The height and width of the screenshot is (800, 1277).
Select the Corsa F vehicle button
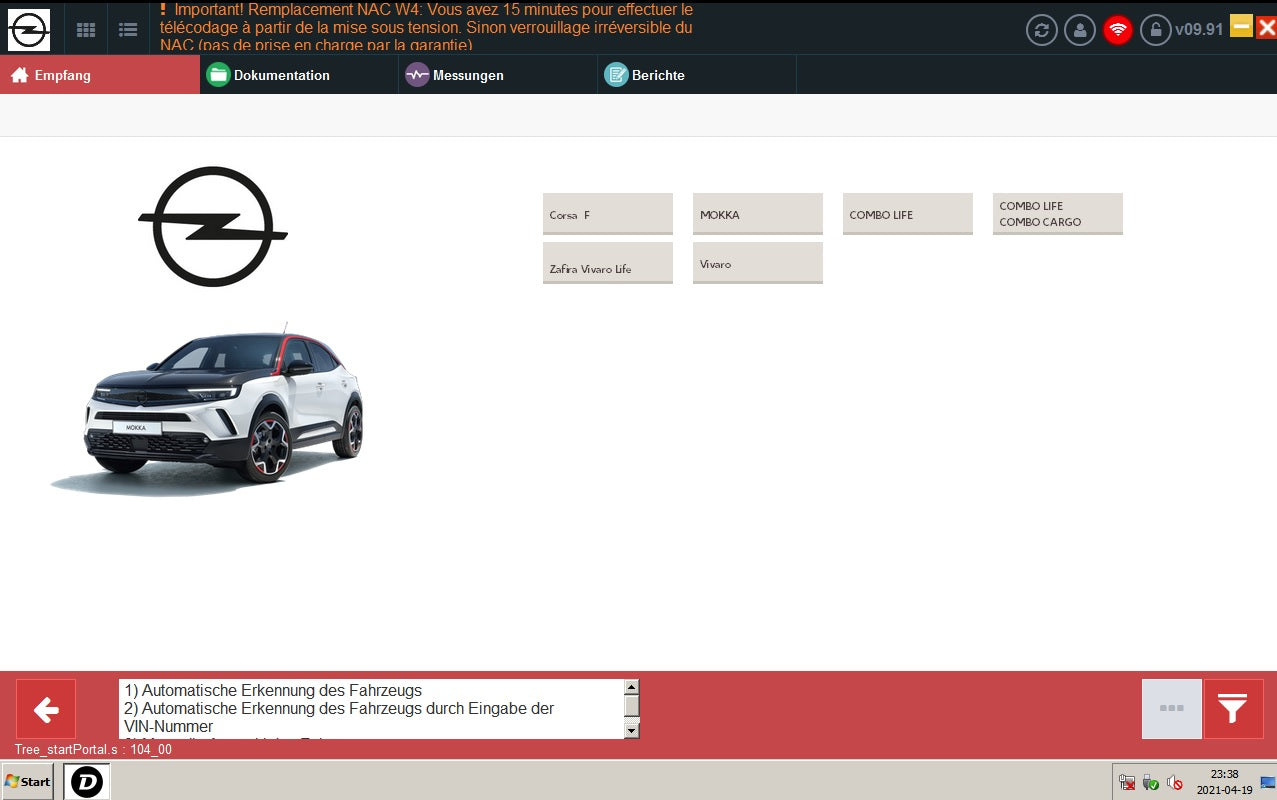(607, 213)
